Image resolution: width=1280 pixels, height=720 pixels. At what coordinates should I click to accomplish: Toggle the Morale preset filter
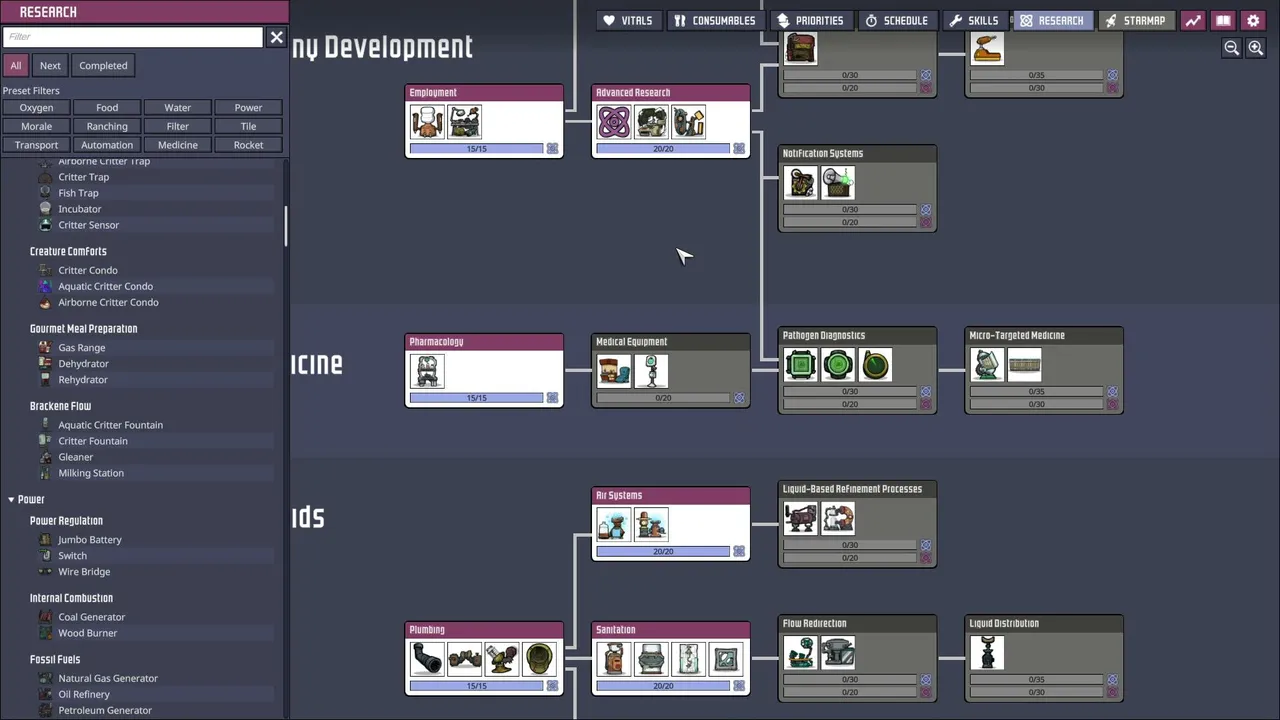36,126
